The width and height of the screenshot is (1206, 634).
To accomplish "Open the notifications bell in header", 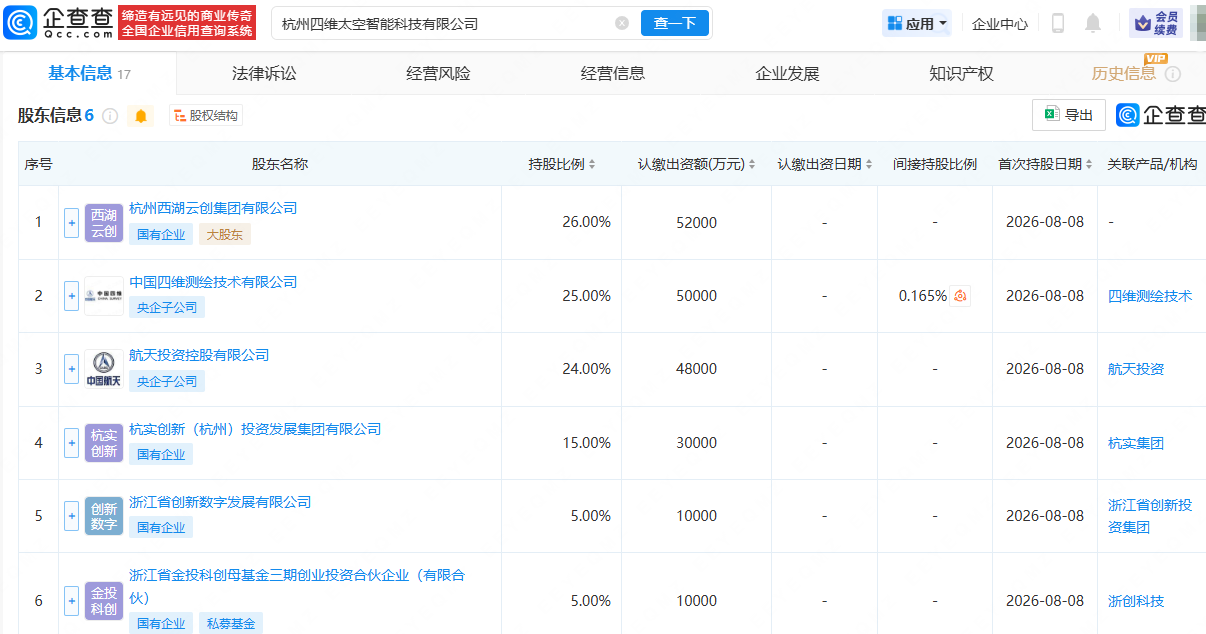I will coord(1093,23).
